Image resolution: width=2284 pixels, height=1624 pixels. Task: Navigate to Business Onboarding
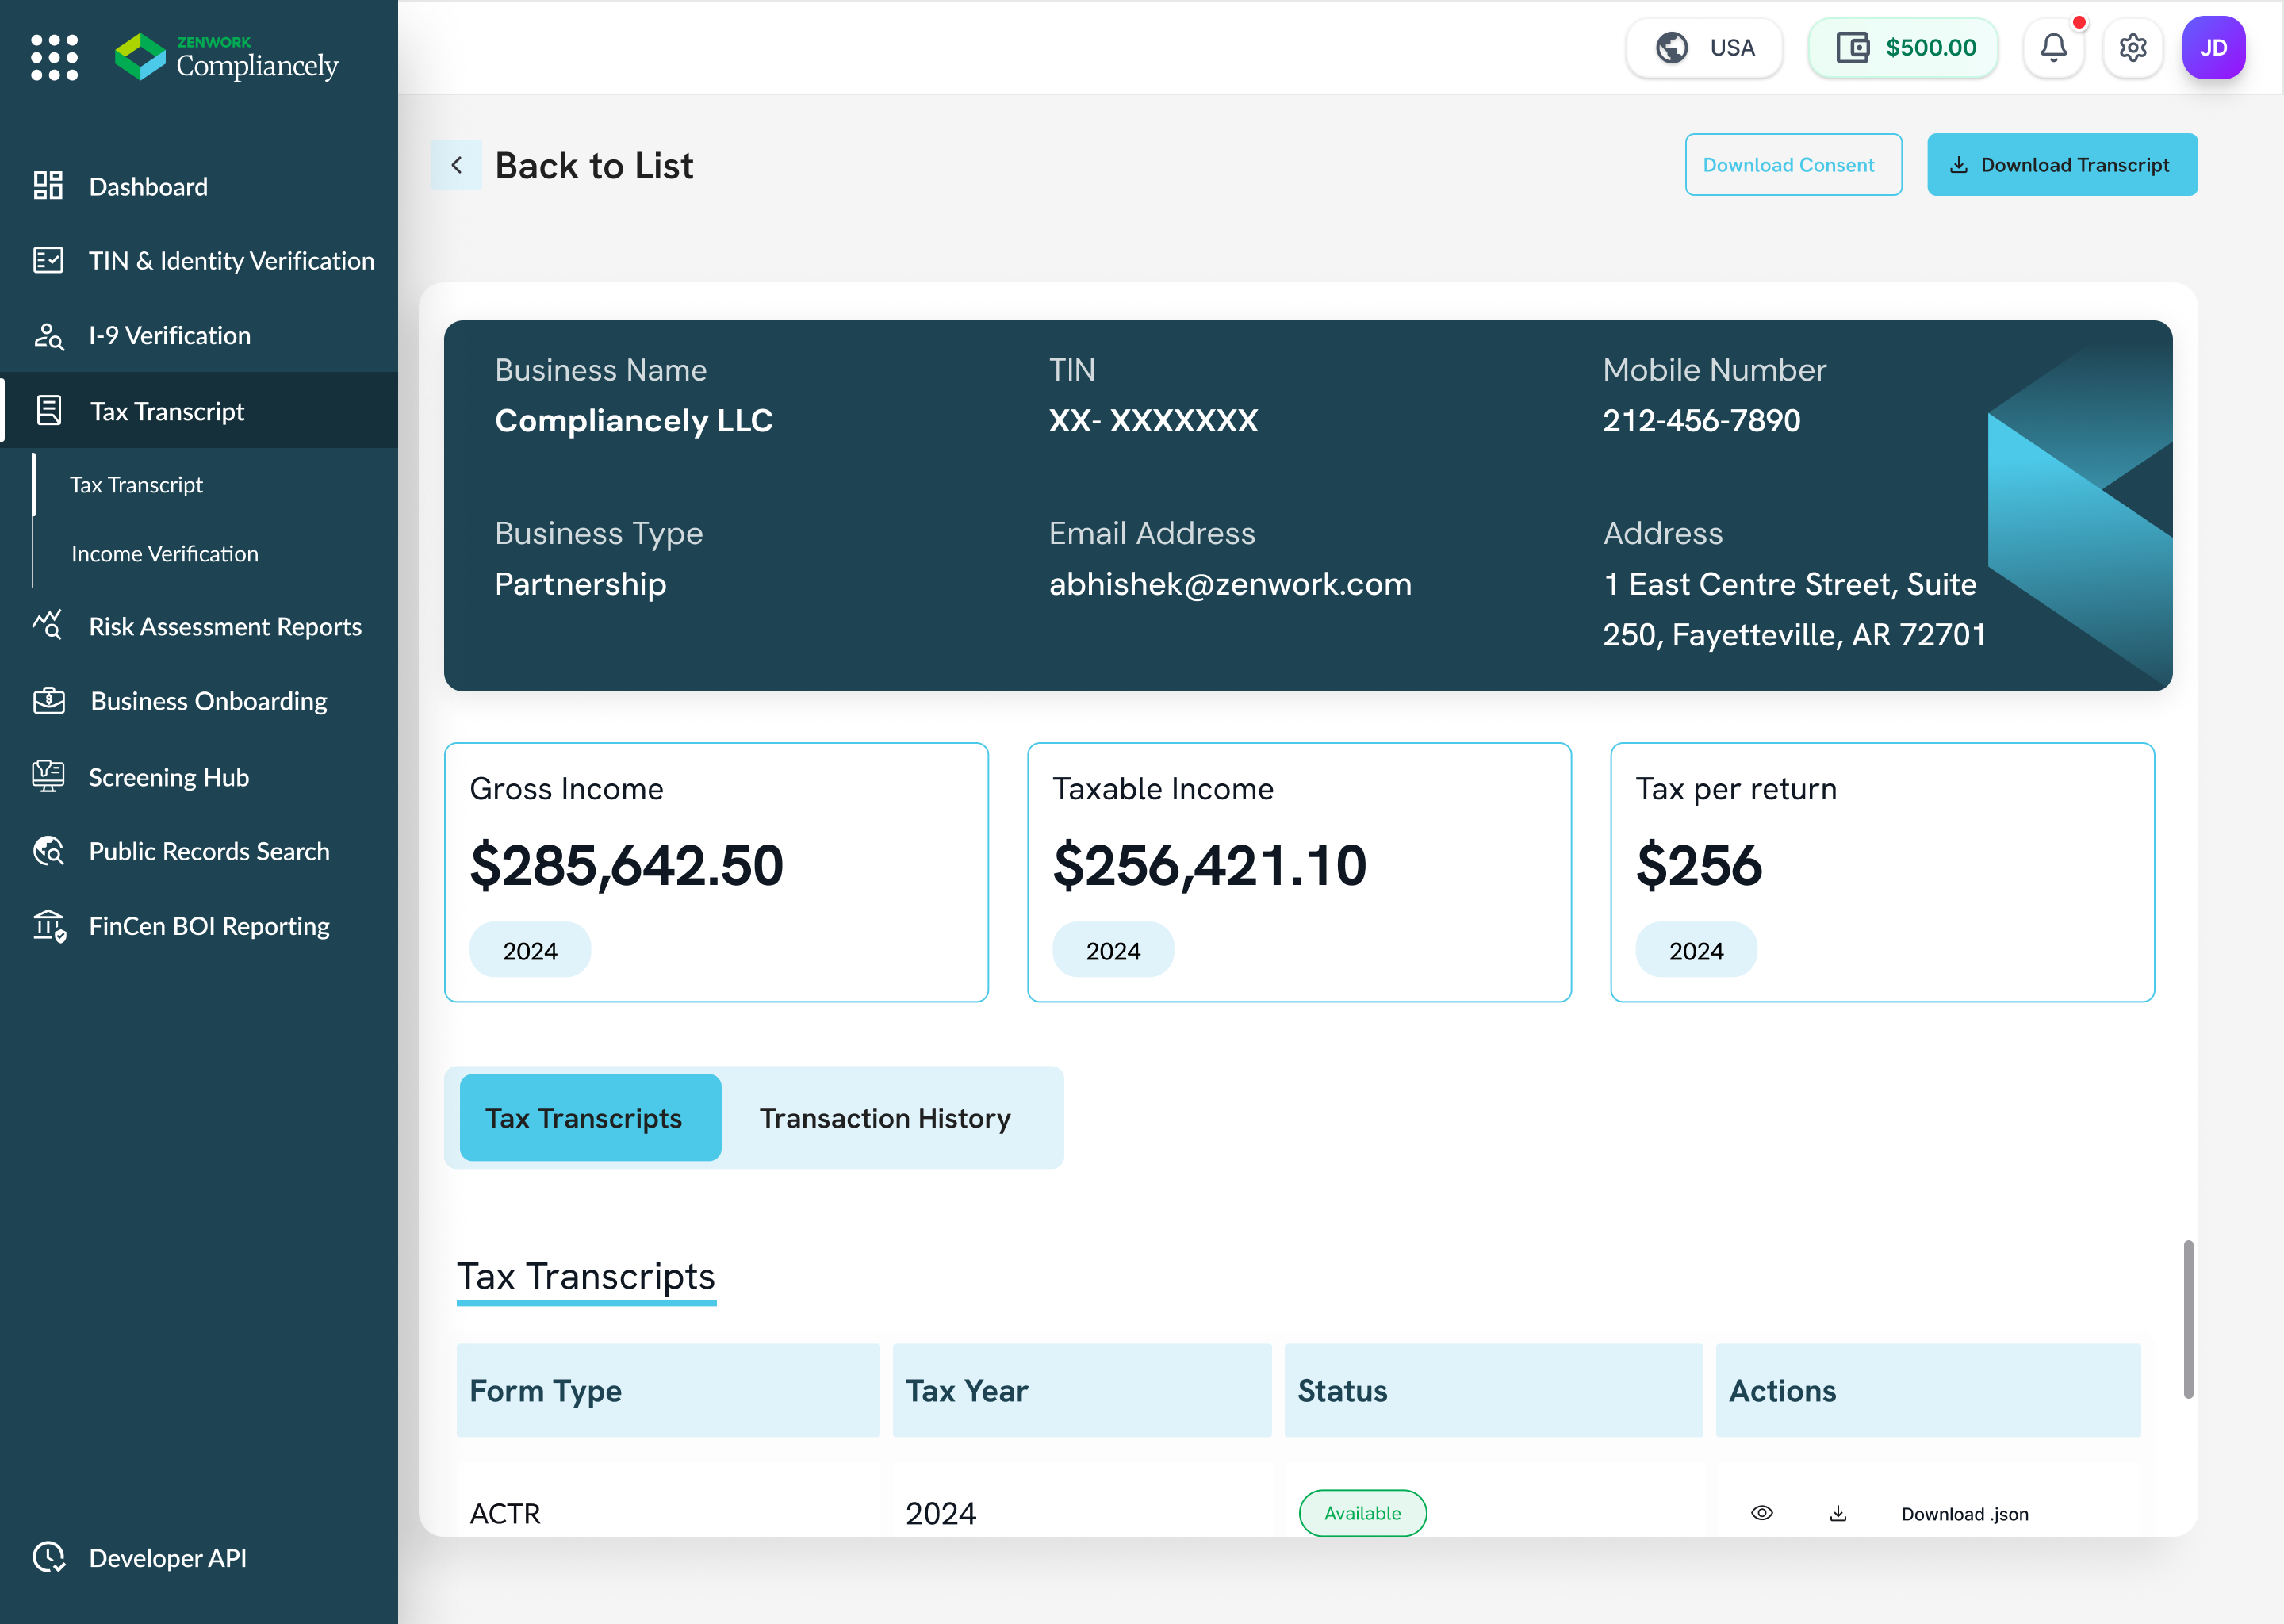208,701
